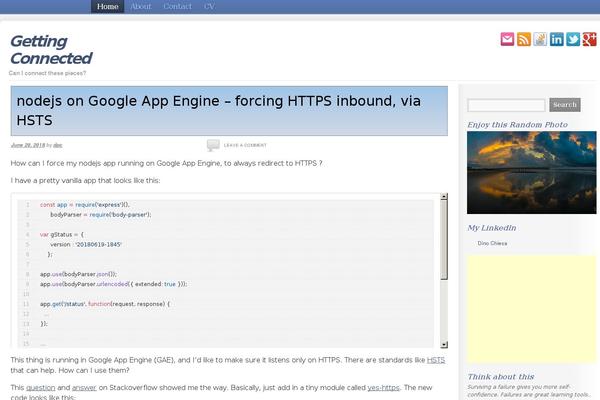Click the Leave a Comment link
Screen dimensions: 600x400
point(245,145)
